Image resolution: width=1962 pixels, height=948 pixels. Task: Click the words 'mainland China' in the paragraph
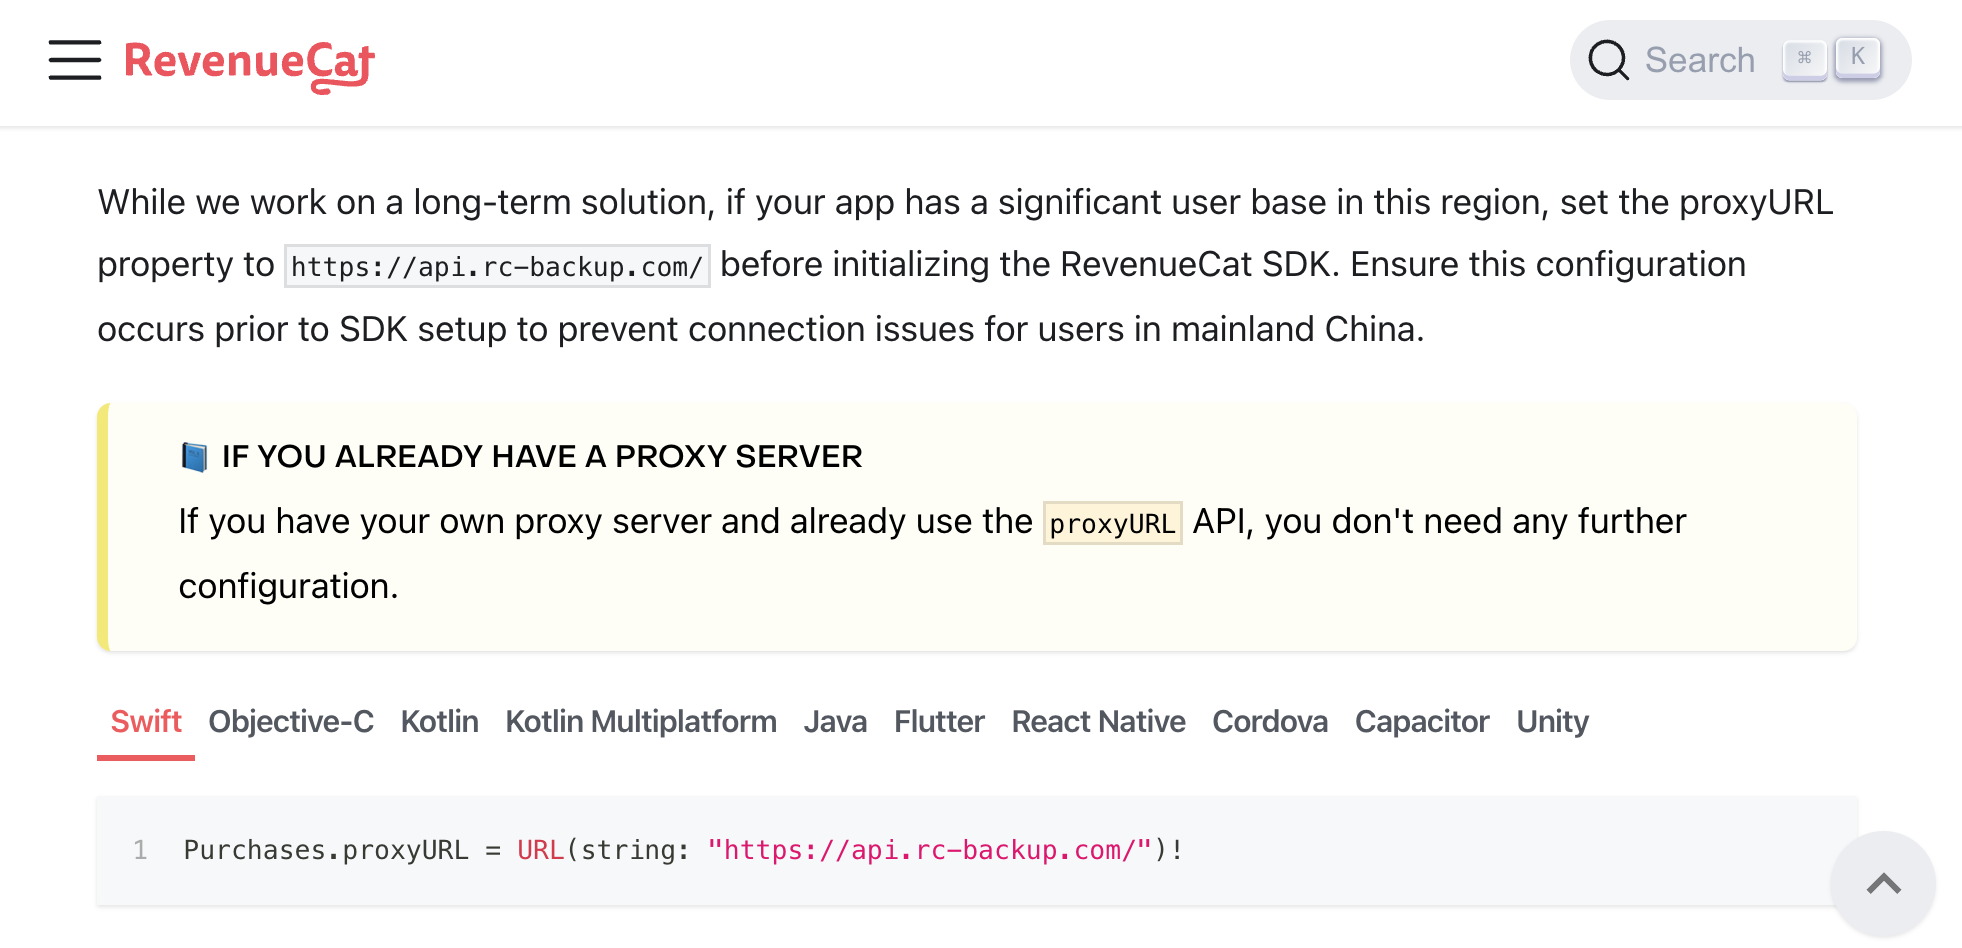pos(1293,329)
